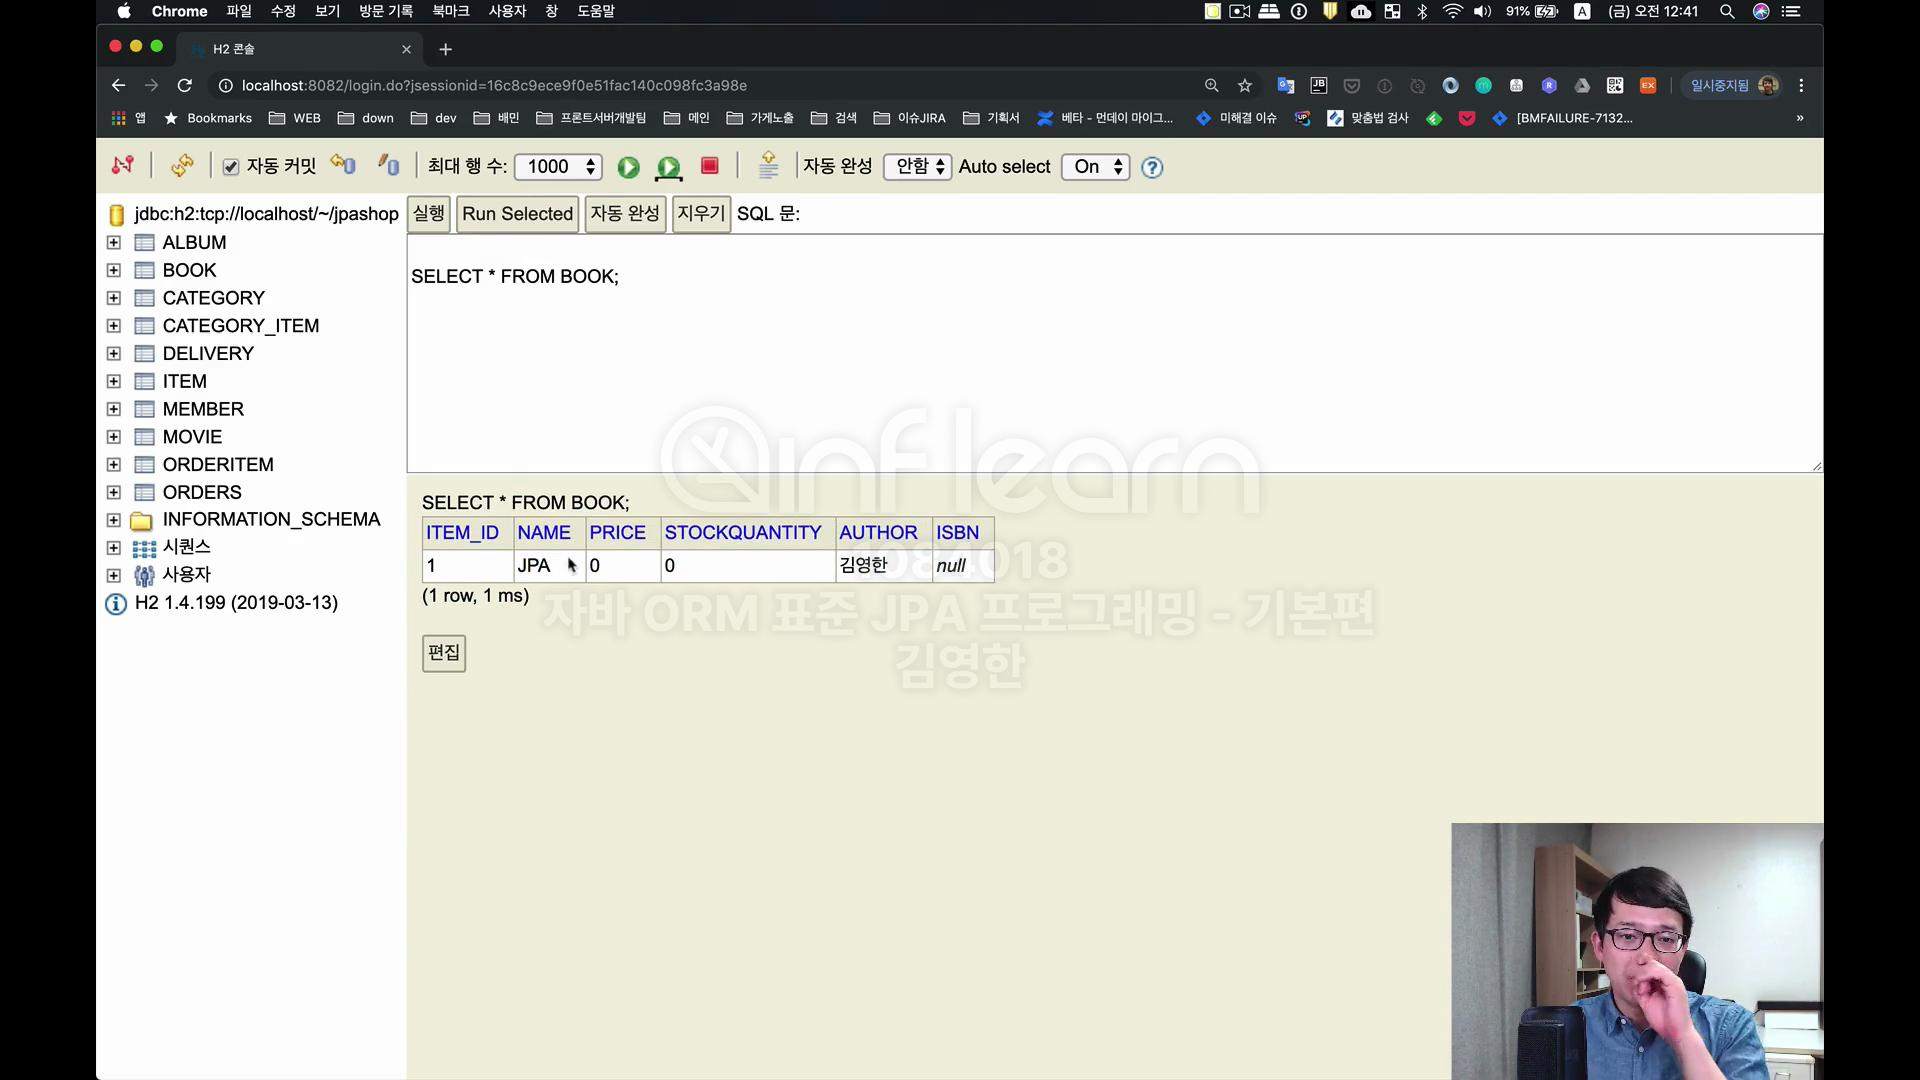The image size is (1920, 1080).
Task: Click inside the SQL statement text area
Action: (x=1100, y=370)
